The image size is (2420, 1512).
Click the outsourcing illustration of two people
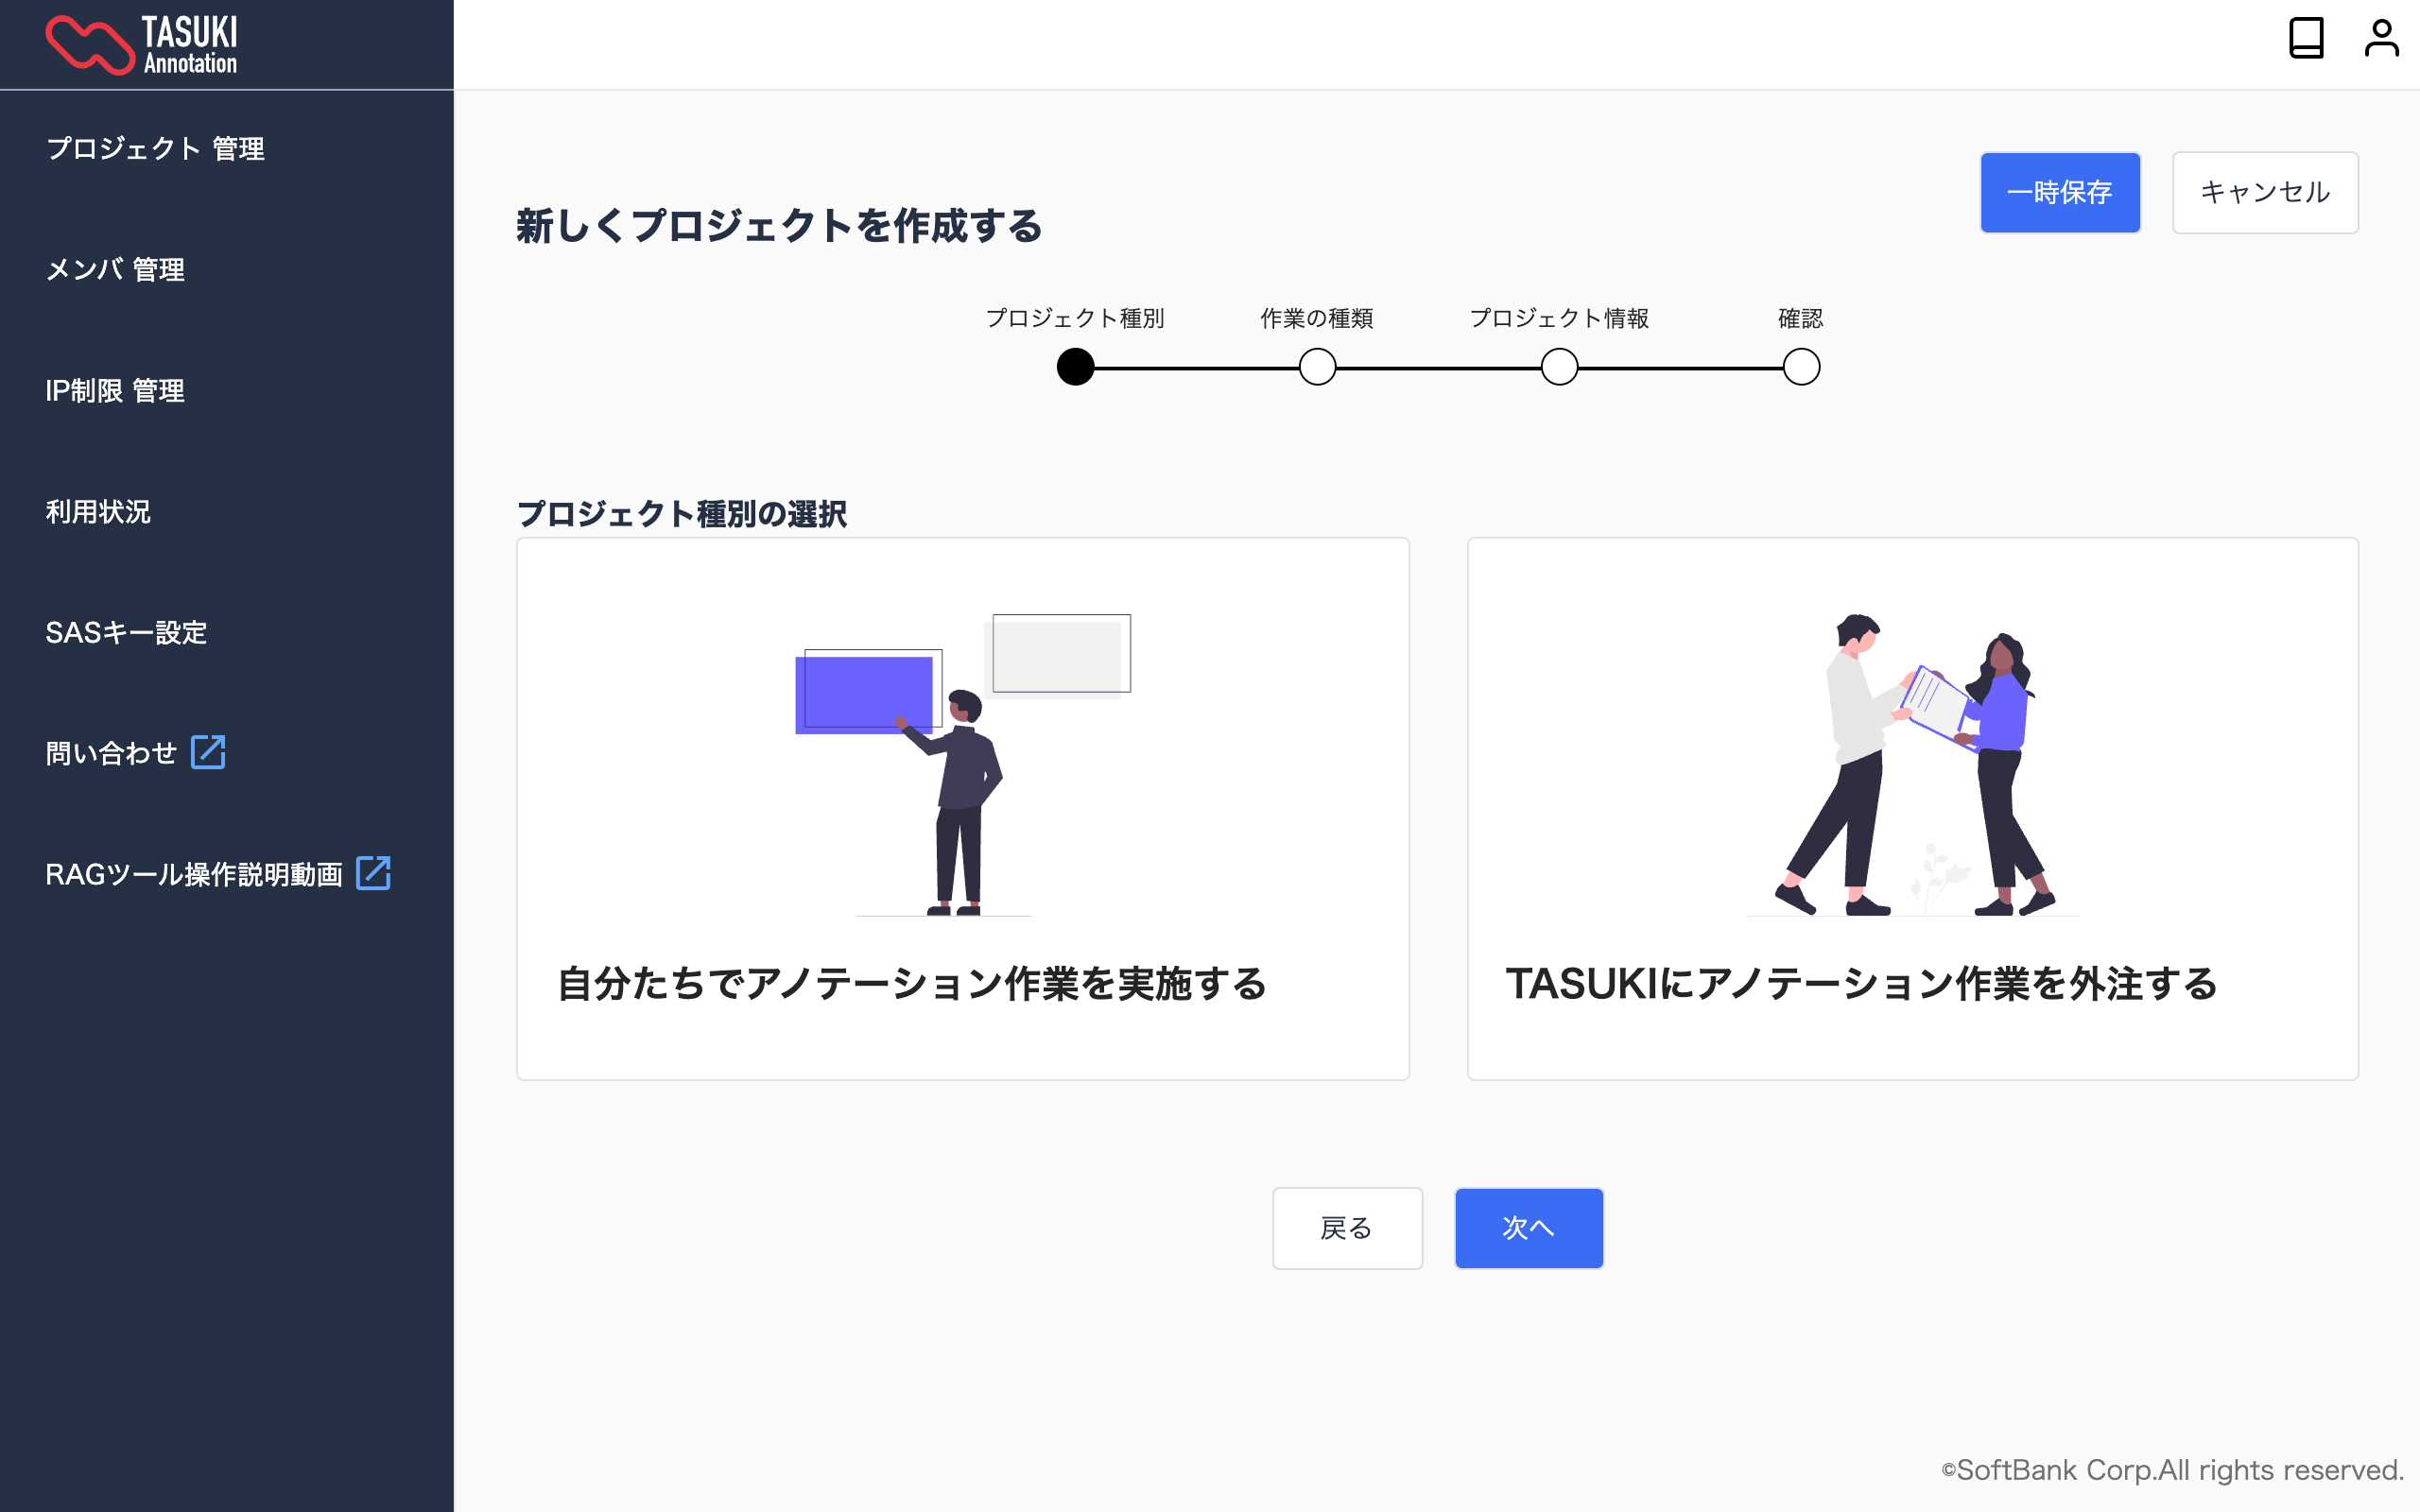point(1912,764)
